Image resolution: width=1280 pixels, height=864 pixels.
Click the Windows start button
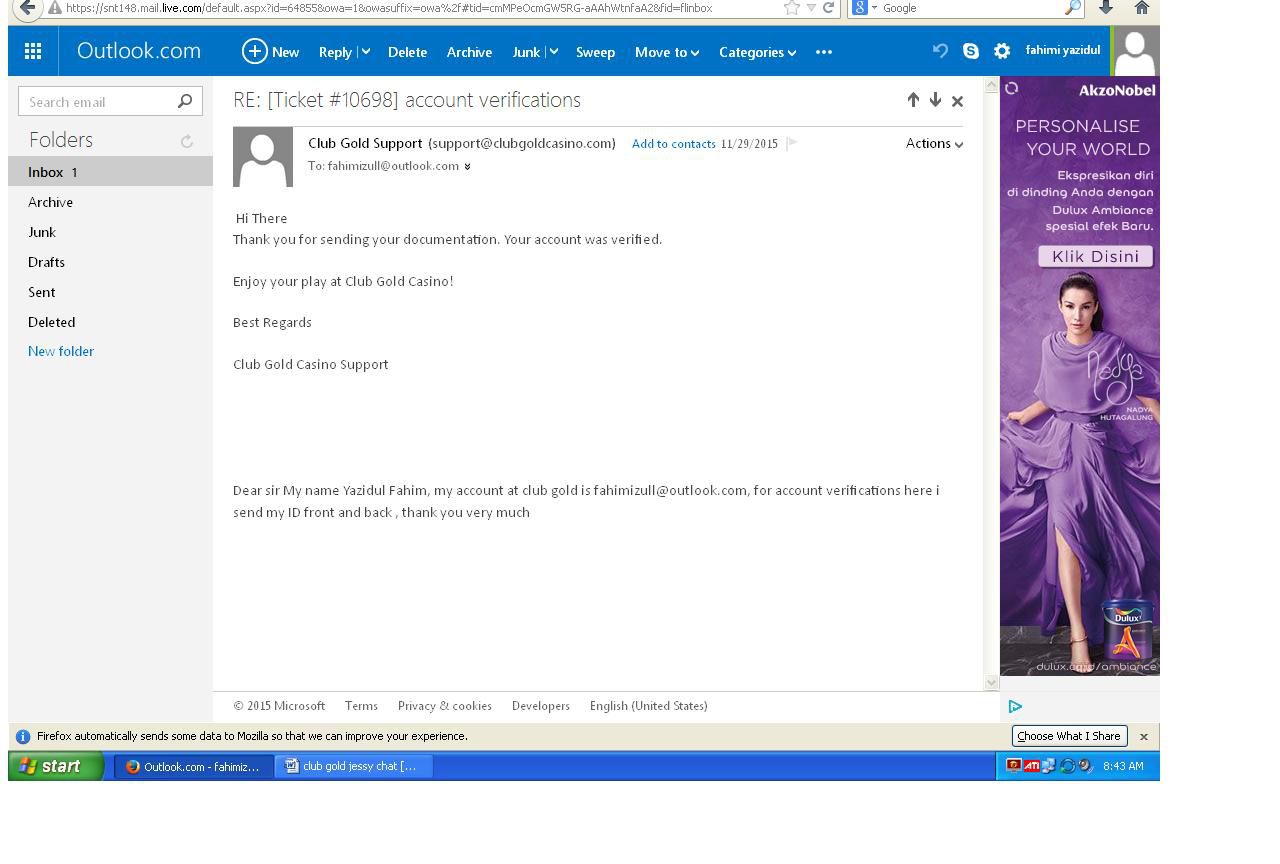56,766
